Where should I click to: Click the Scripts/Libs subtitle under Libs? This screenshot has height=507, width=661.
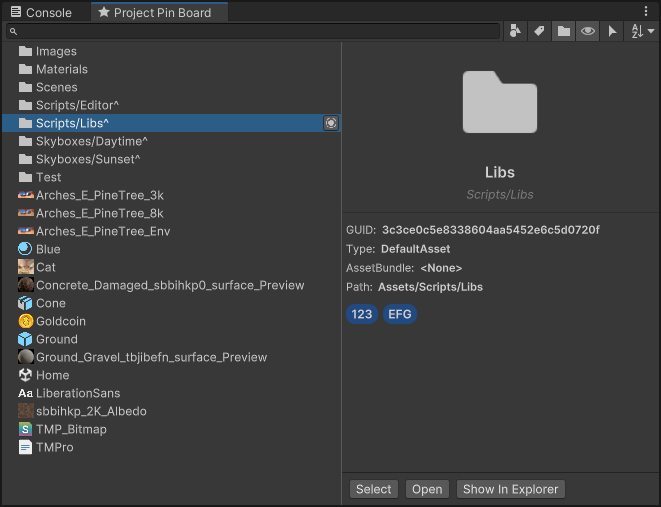(x=500, y=194)
